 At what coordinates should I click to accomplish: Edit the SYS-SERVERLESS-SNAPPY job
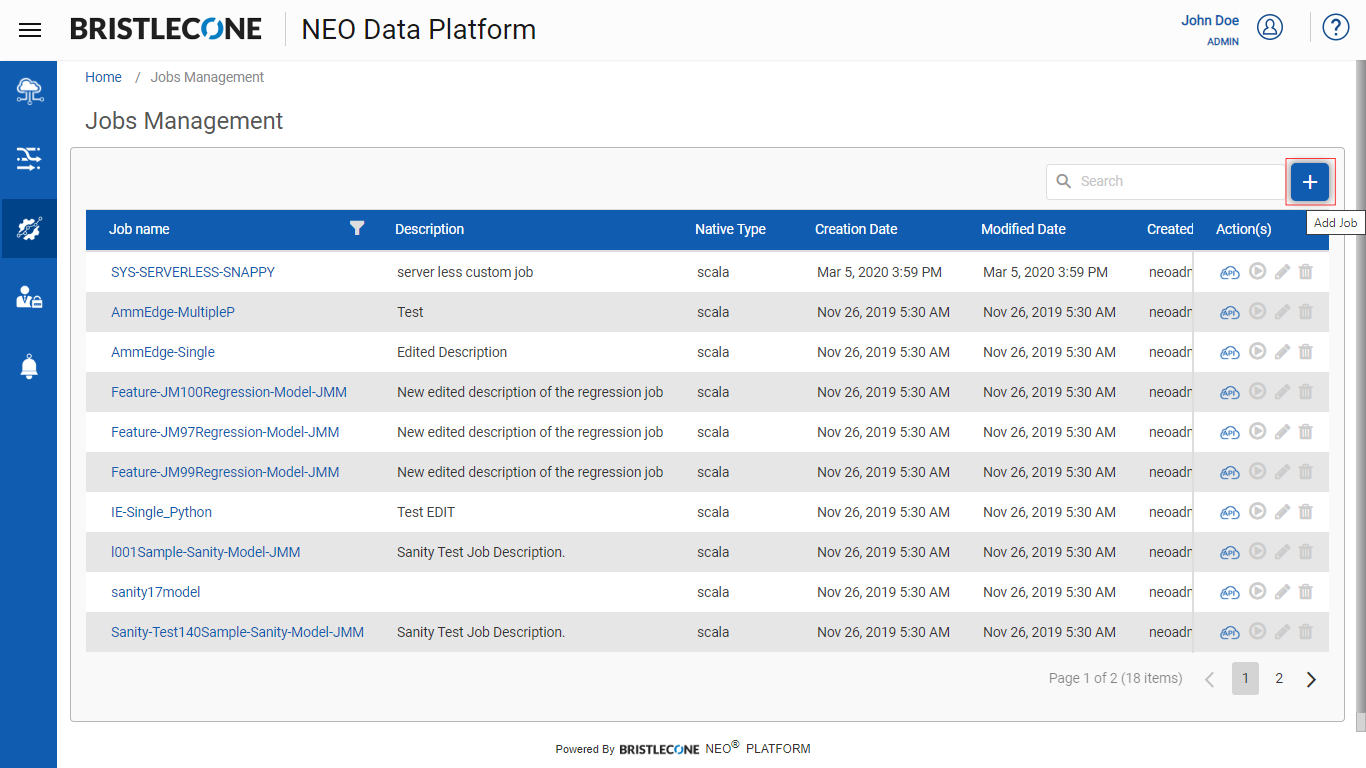click(1283, 271)
